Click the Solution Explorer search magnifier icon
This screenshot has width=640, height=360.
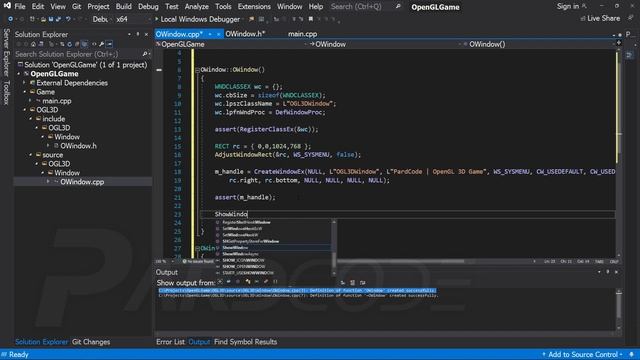144,54
